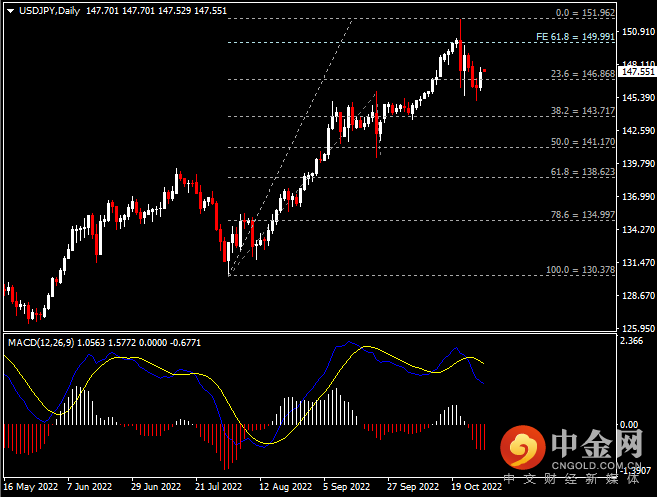
Task: Click the 5 Sep 2022 date marker
Action: [346, 487]
